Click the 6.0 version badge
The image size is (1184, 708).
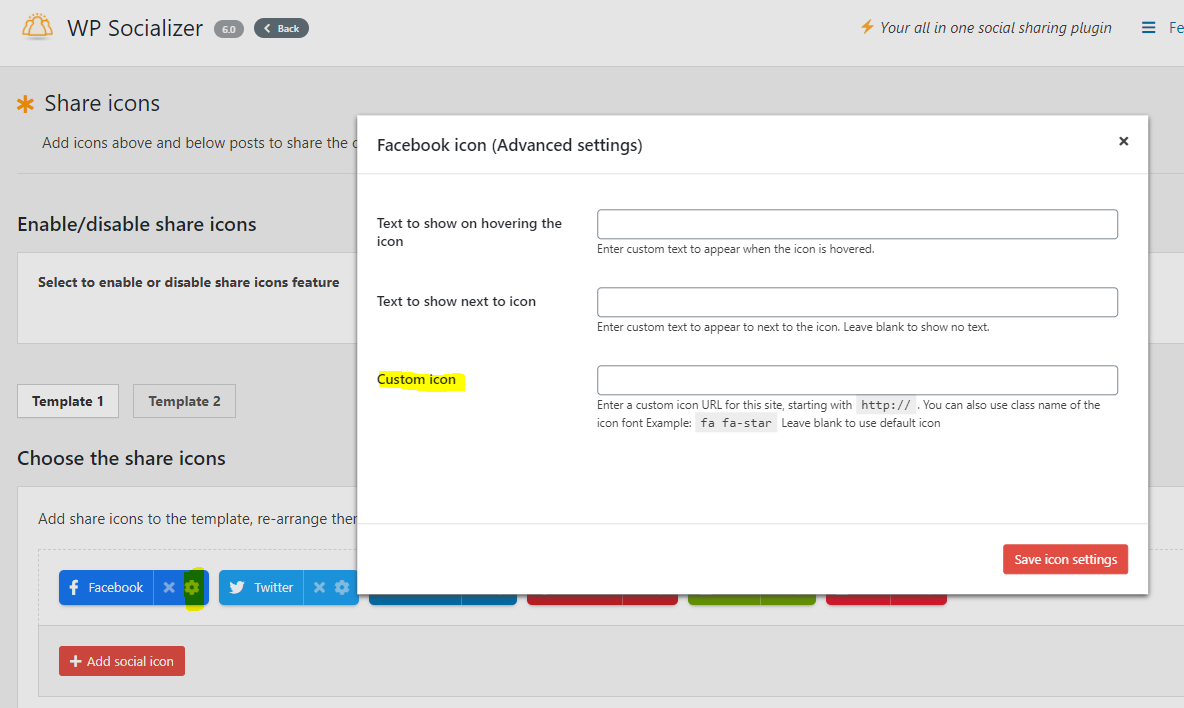(x=228, y=29)
